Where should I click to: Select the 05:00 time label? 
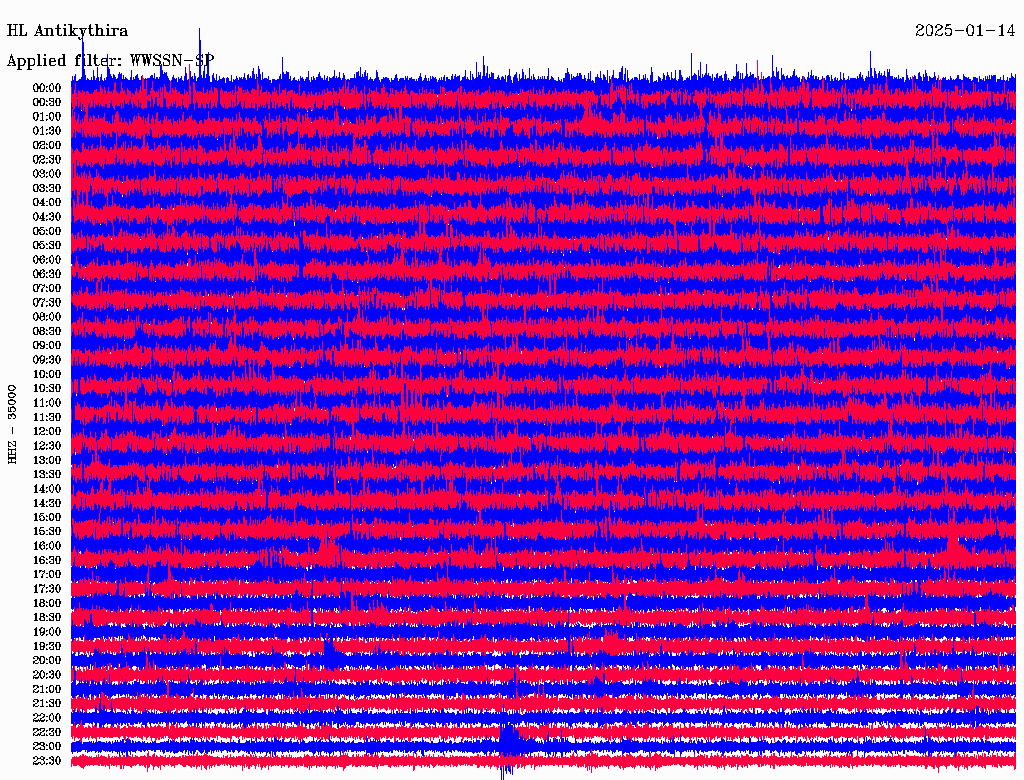[x=47, y=231]
